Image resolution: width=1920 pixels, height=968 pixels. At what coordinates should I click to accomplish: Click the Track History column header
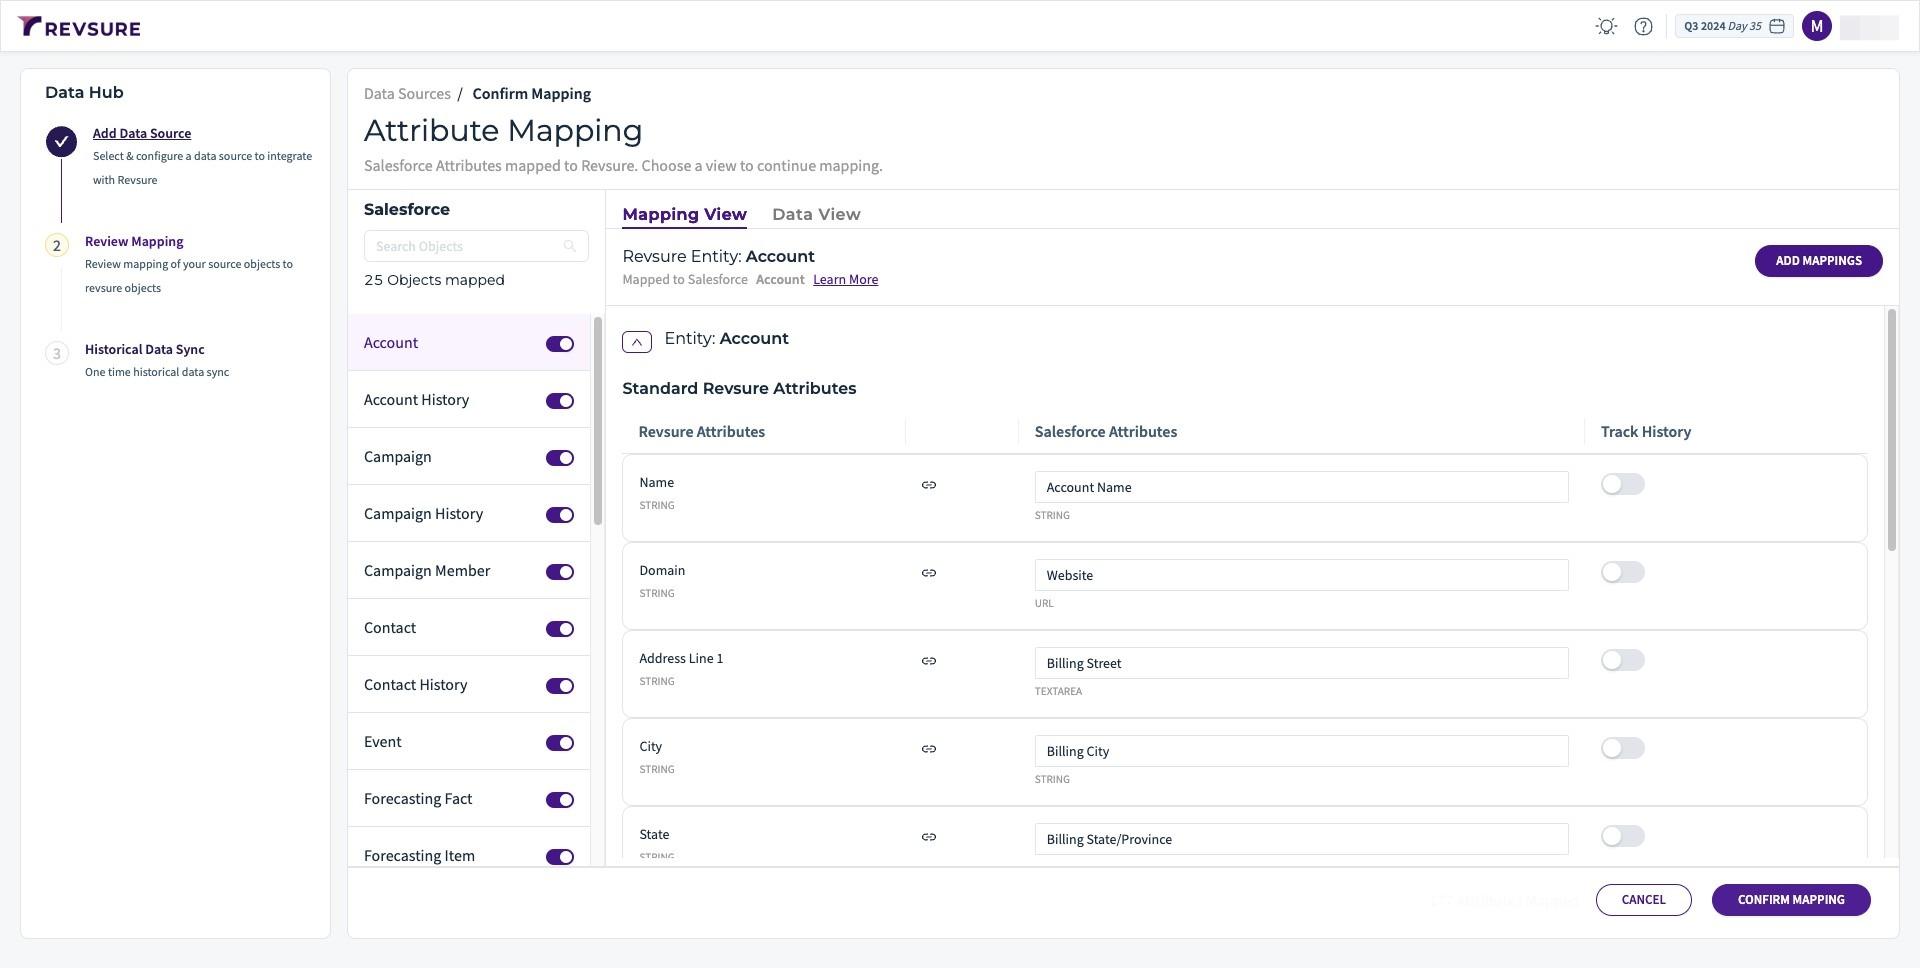(x=1646, y=432)
